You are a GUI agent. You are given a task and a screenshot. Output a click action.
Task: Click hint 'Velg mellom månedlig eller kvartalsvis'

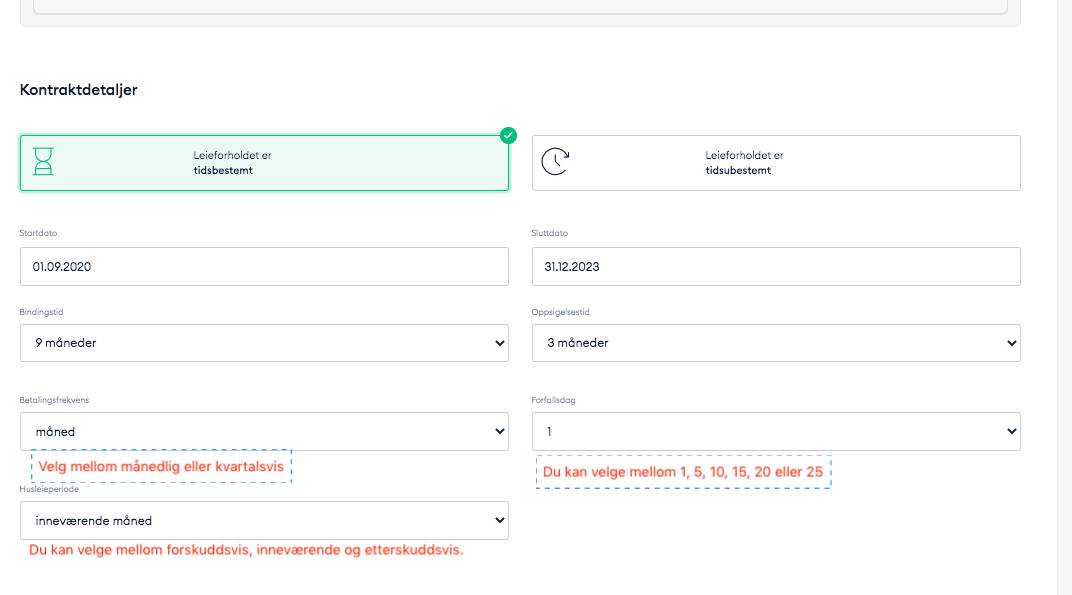(x=161, y=466)
